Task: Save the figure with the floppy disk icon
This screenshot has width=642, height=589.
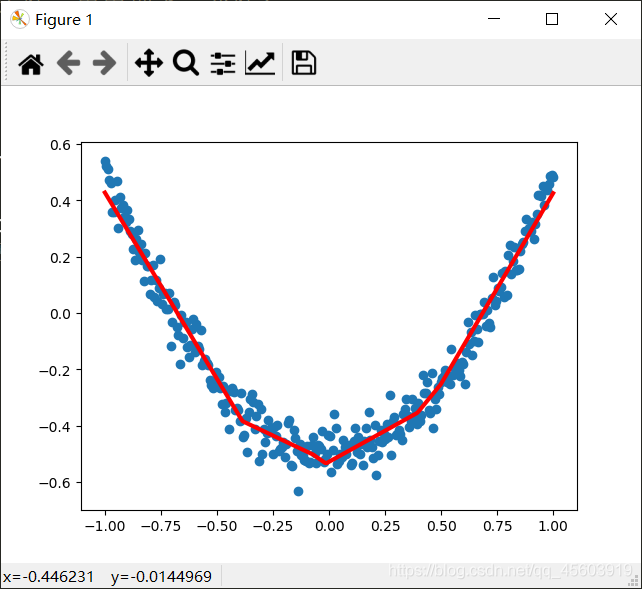Action: click(x=303, y=63)
